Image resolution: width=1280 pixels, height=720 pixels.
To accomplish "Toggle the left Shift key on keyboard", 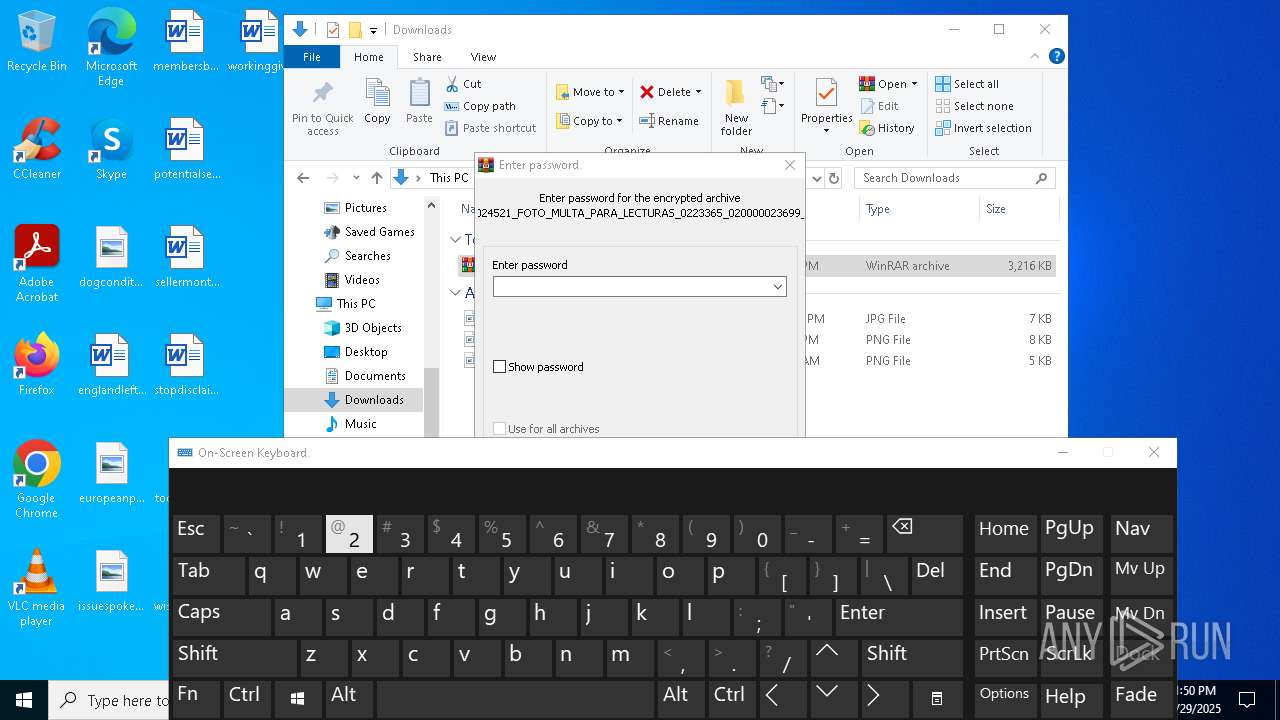I will 234,658.
